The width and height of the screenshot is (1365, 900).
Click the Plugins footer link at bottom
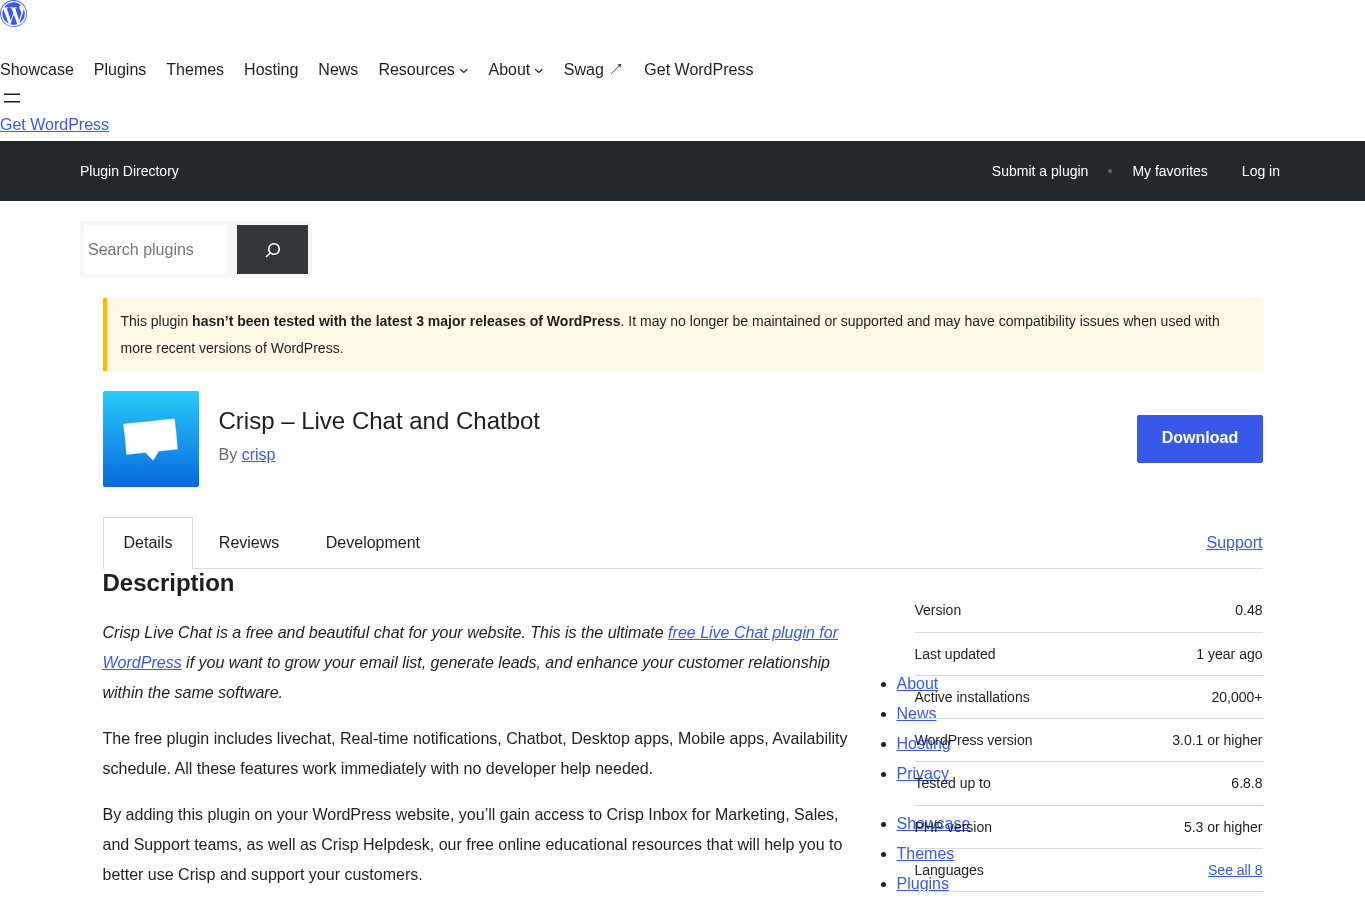(922, 884)
